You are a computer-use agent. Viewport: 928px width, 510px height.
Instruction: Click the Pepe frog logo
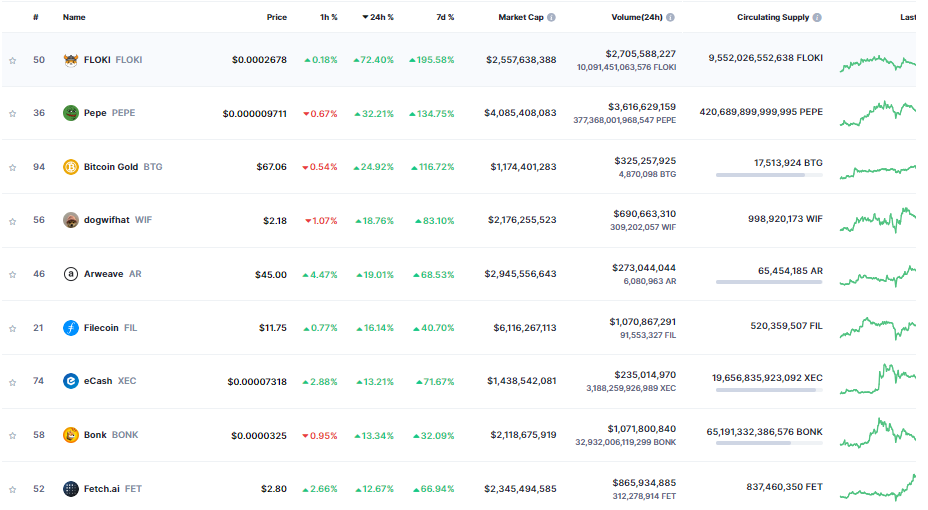coord(71,112)
